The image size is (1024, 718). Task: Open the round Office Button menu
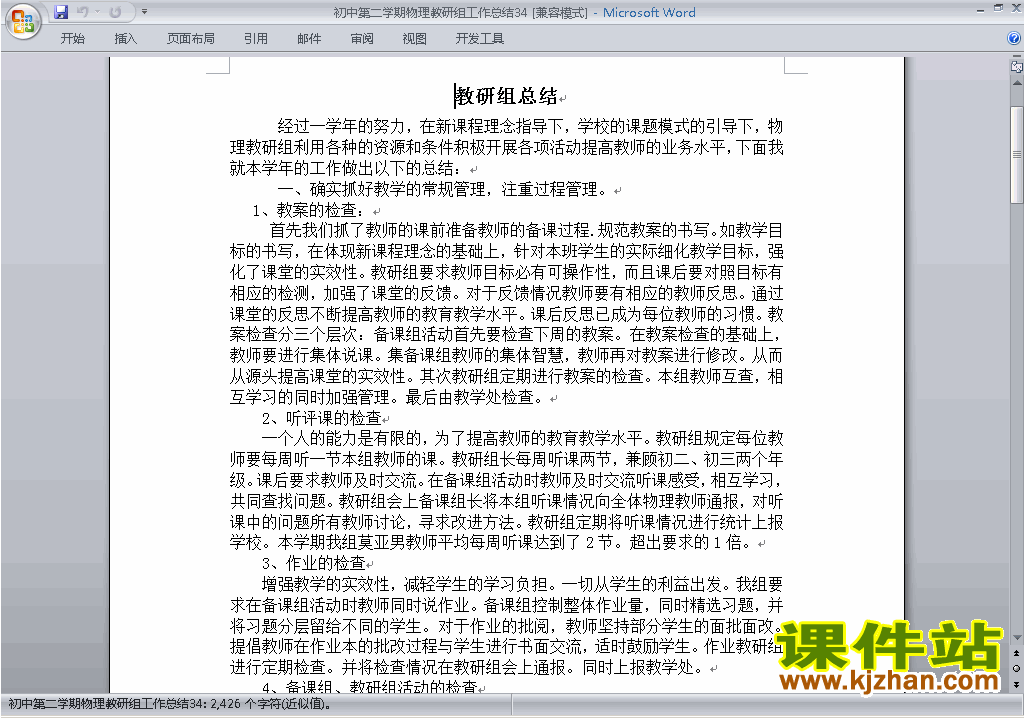[x=24, y=22]
